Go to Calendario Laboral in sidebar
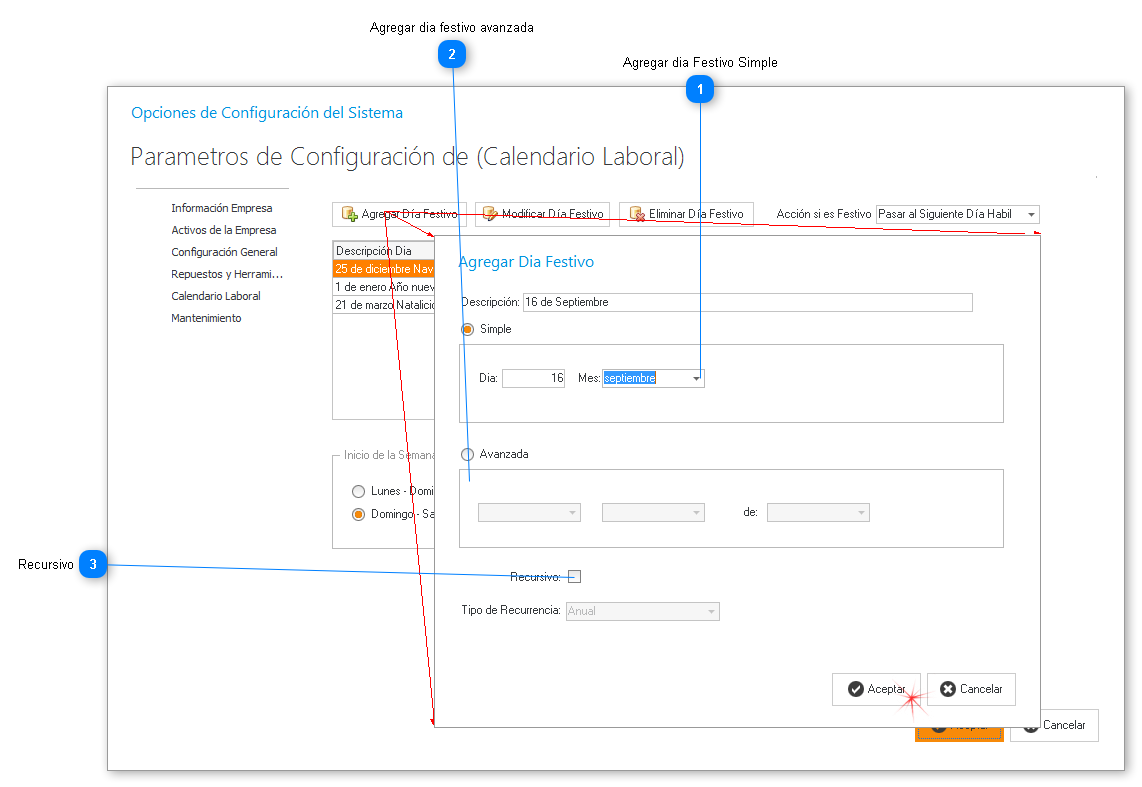 point(215,296)
